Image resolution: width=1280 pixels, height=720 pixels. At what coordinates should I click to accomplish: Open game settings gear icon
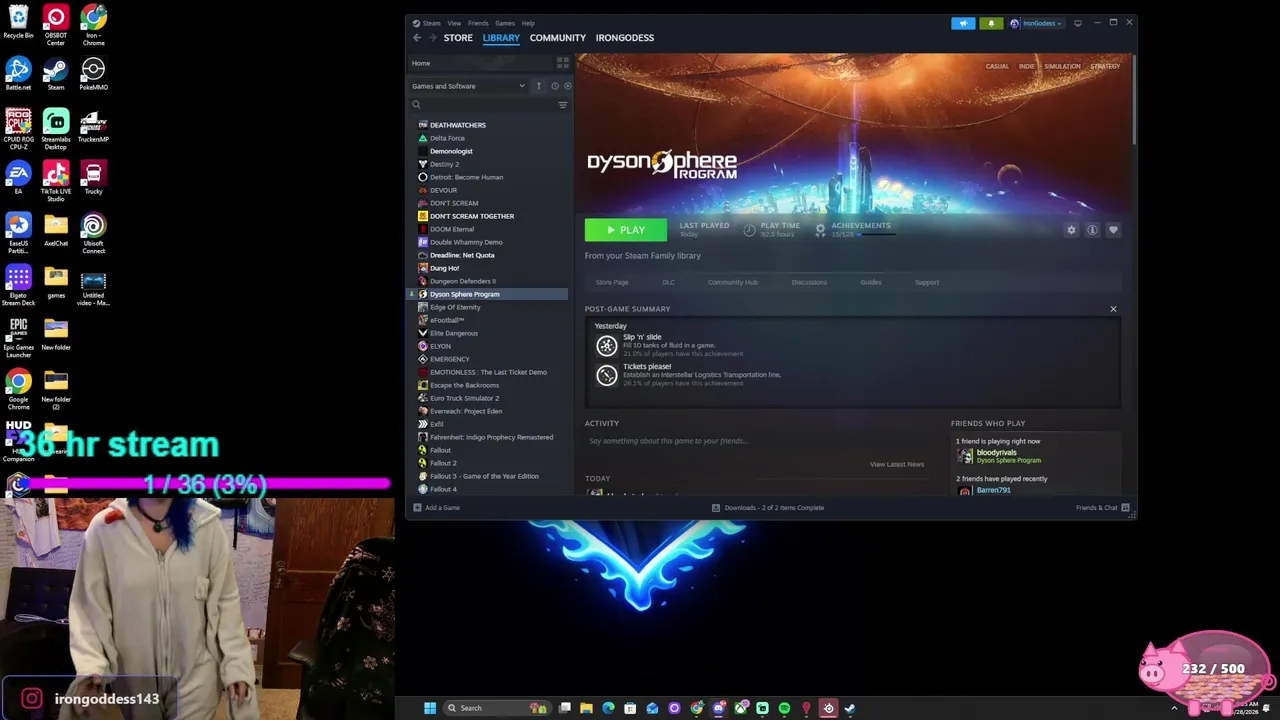(1071, 230)
